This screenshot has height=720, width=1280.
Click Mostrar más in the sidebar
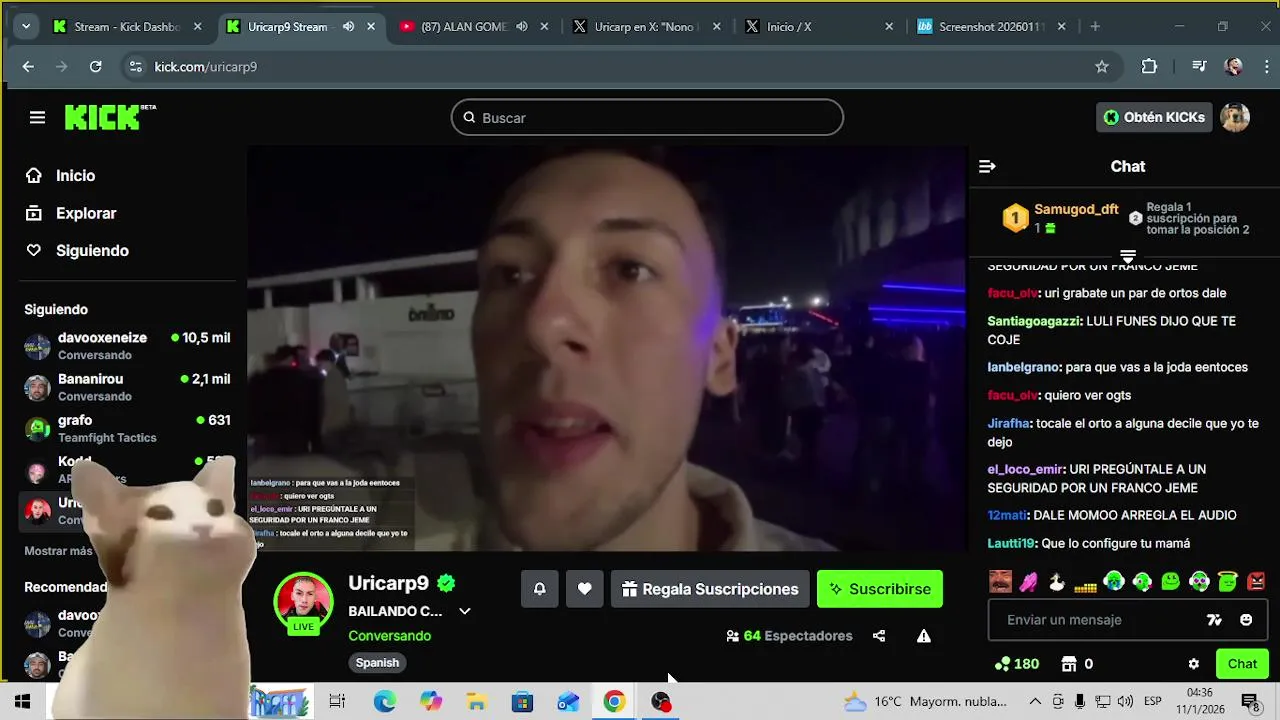point(58,551)
